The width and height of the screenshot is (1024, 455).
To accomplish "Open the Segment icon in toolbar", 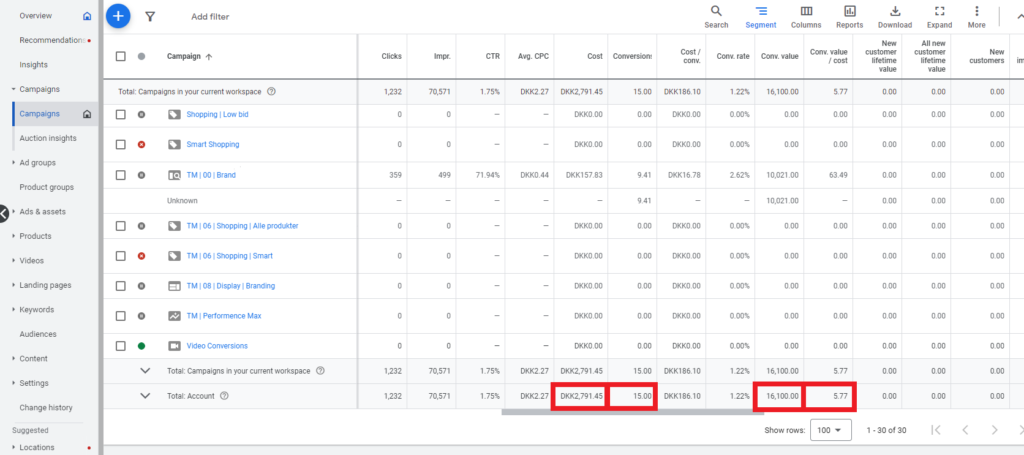I will point(761,12).
